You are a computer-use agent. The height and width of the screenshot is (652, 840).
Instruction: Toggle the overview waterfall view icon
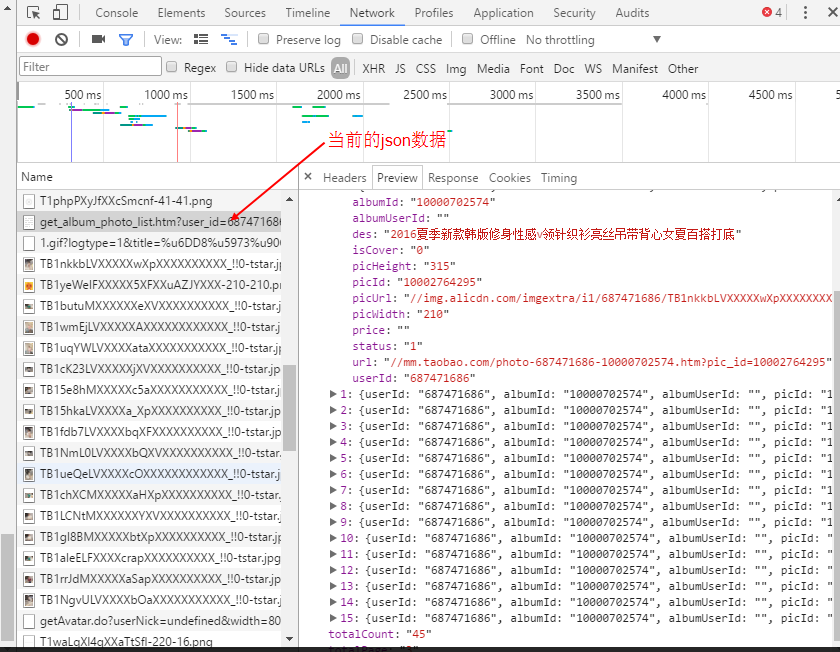coord(229,39)
